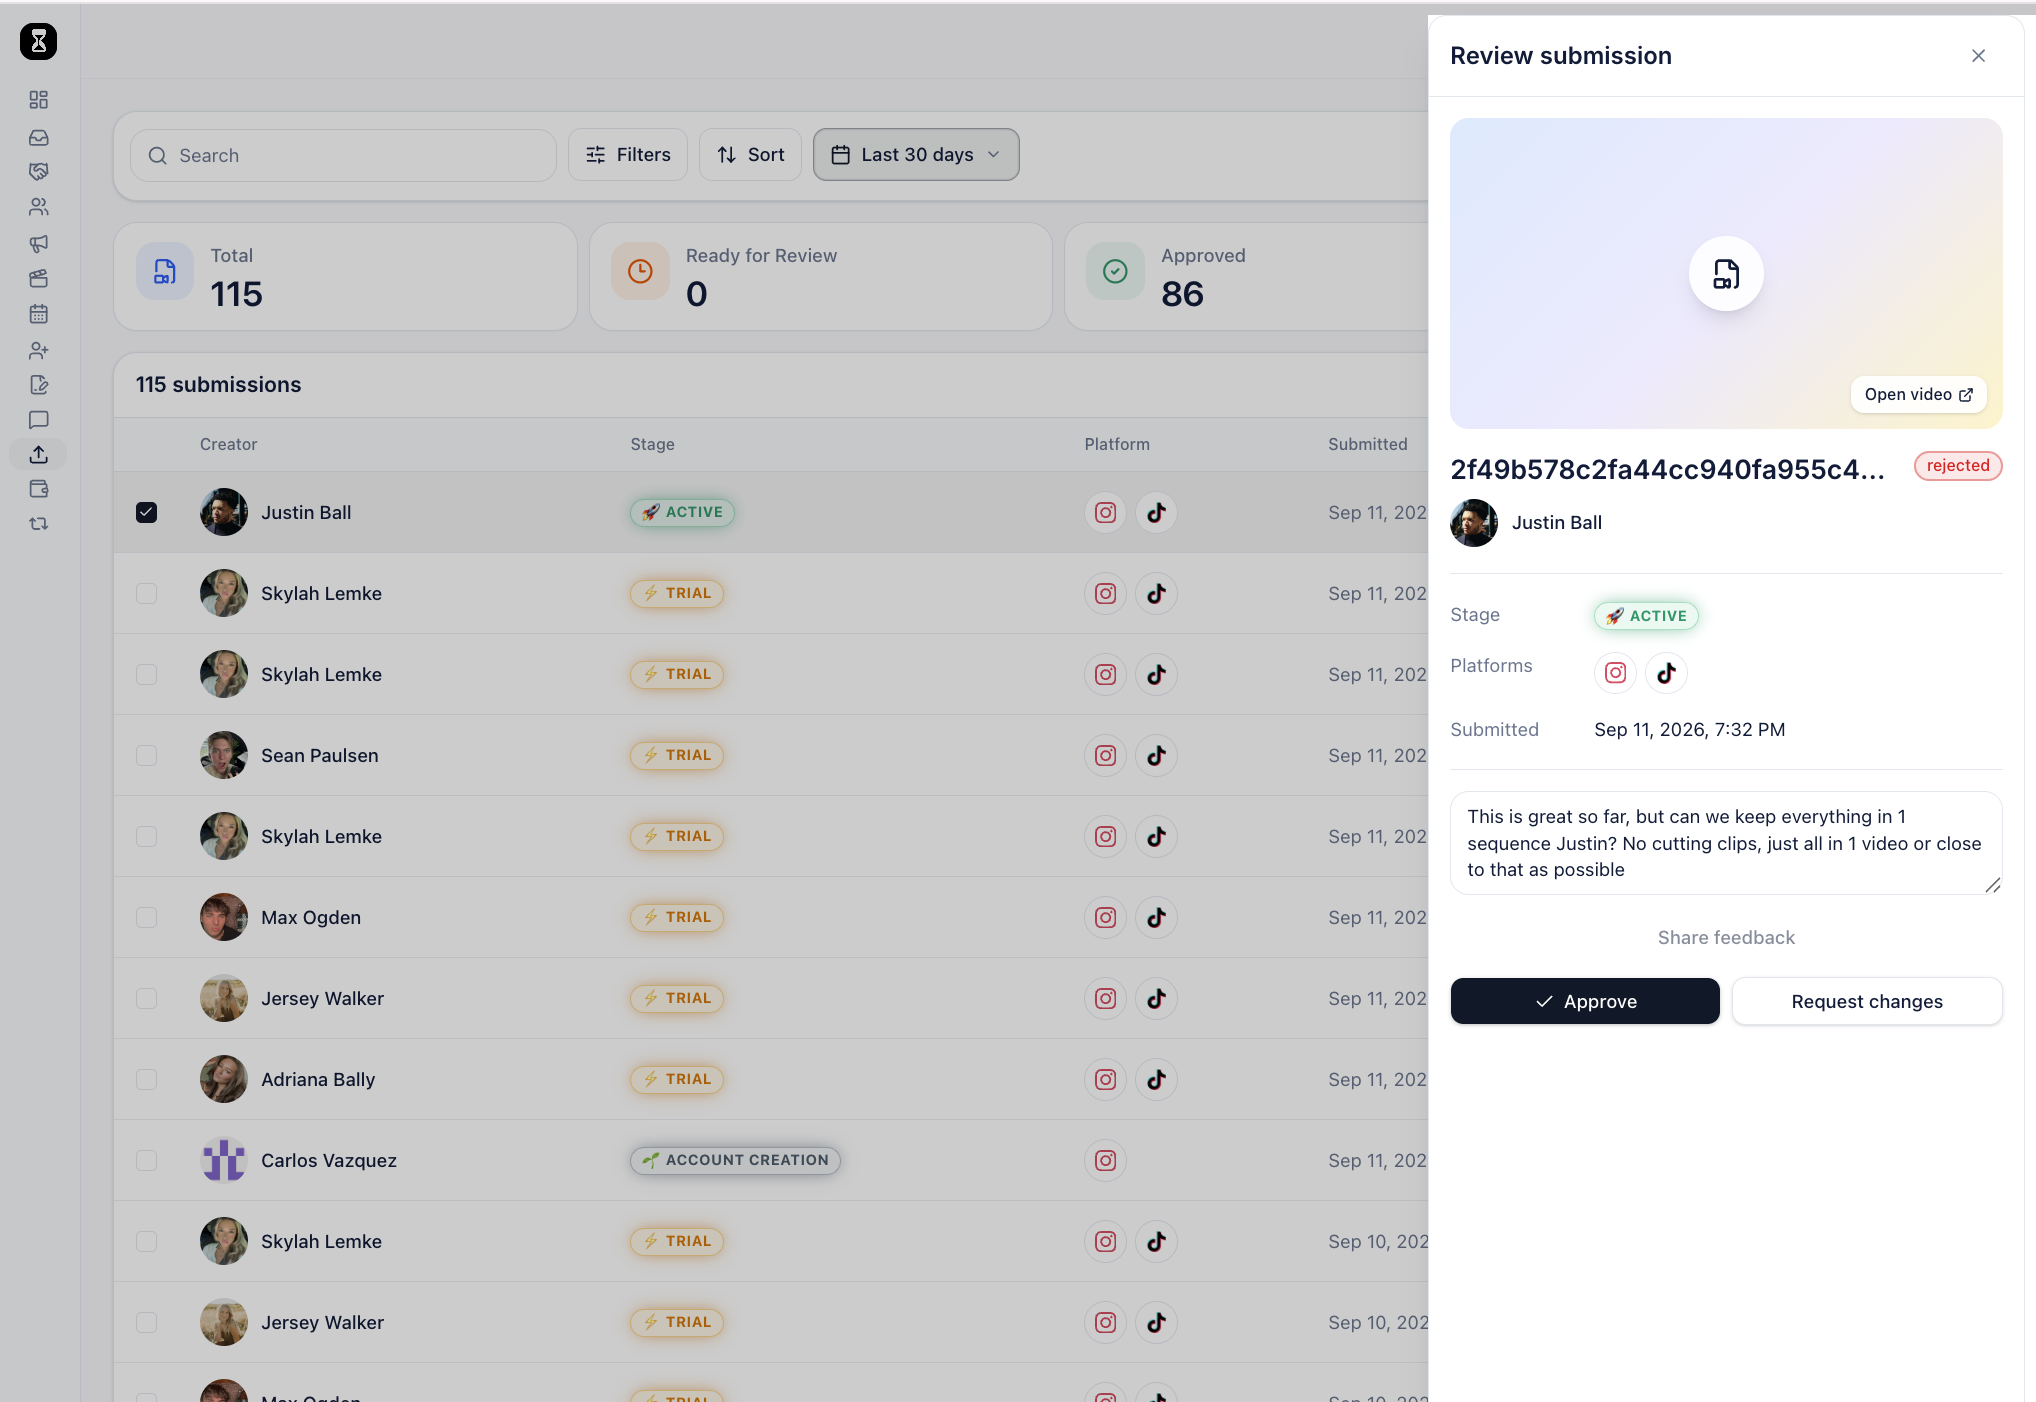Viewport: 2036px width, 1402px height.
Task: Click the video file icon in preview
Action: coord(1726,274)
